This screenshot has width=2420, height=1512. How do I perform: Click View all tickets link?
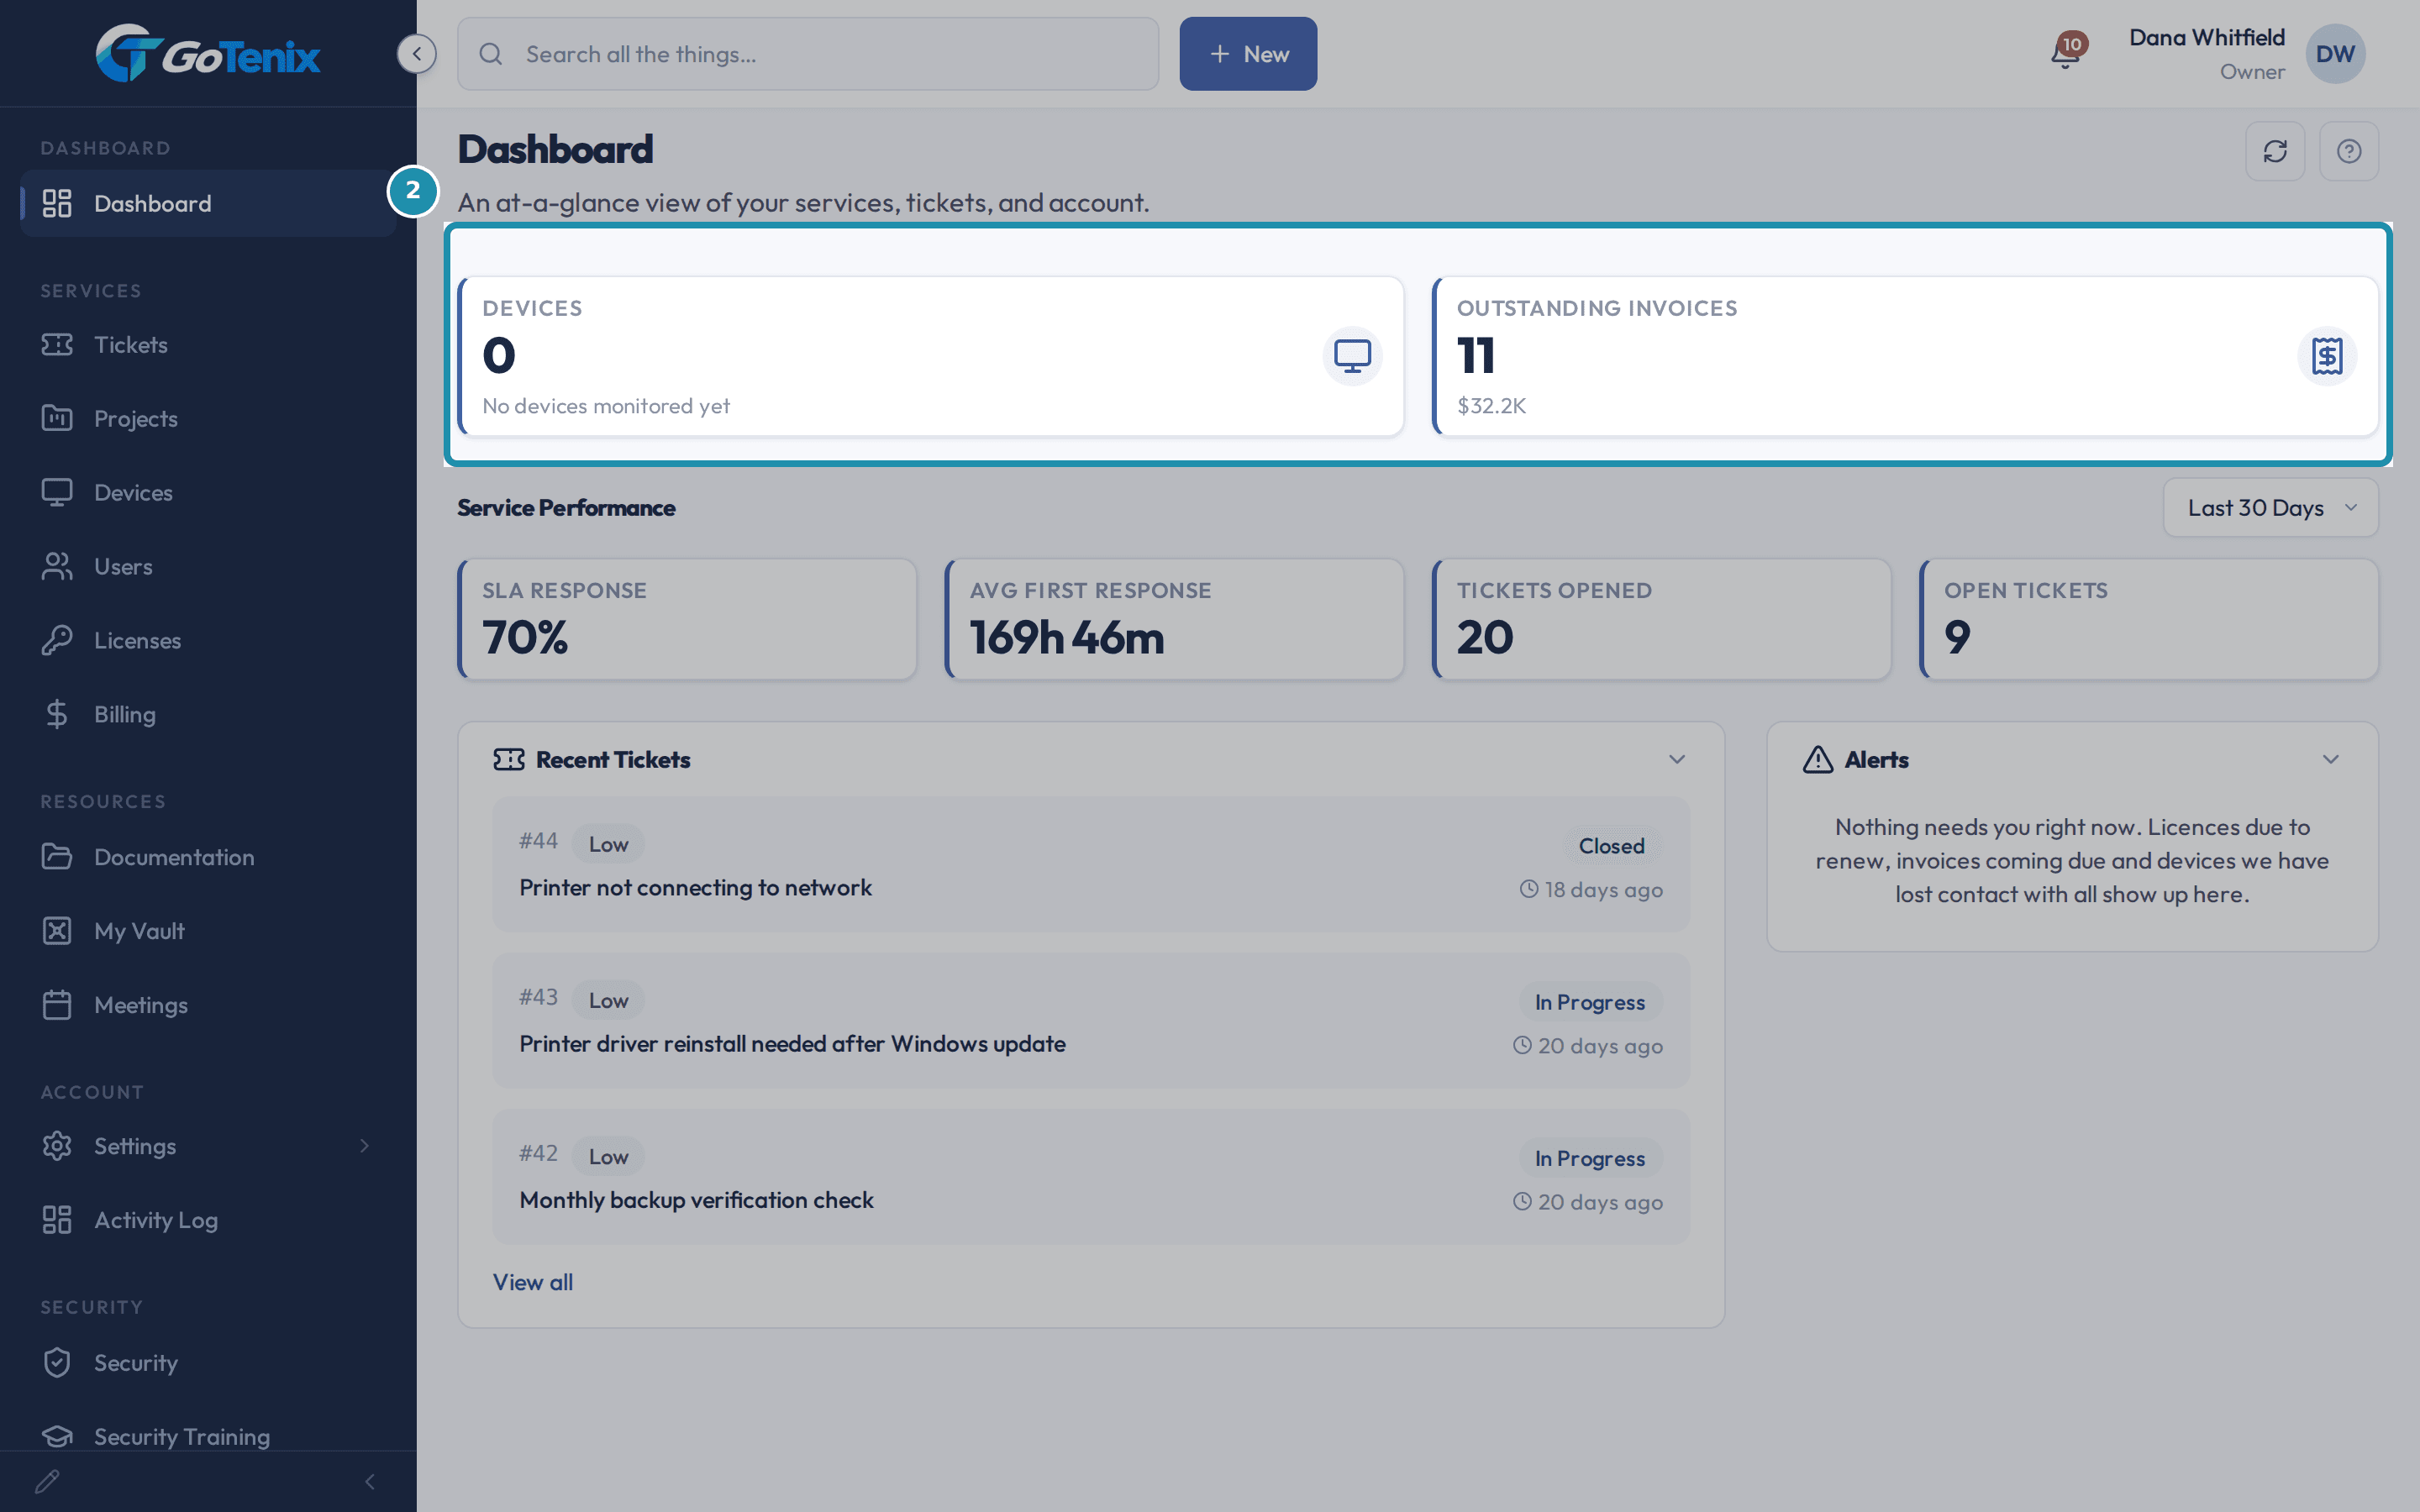533,1282
